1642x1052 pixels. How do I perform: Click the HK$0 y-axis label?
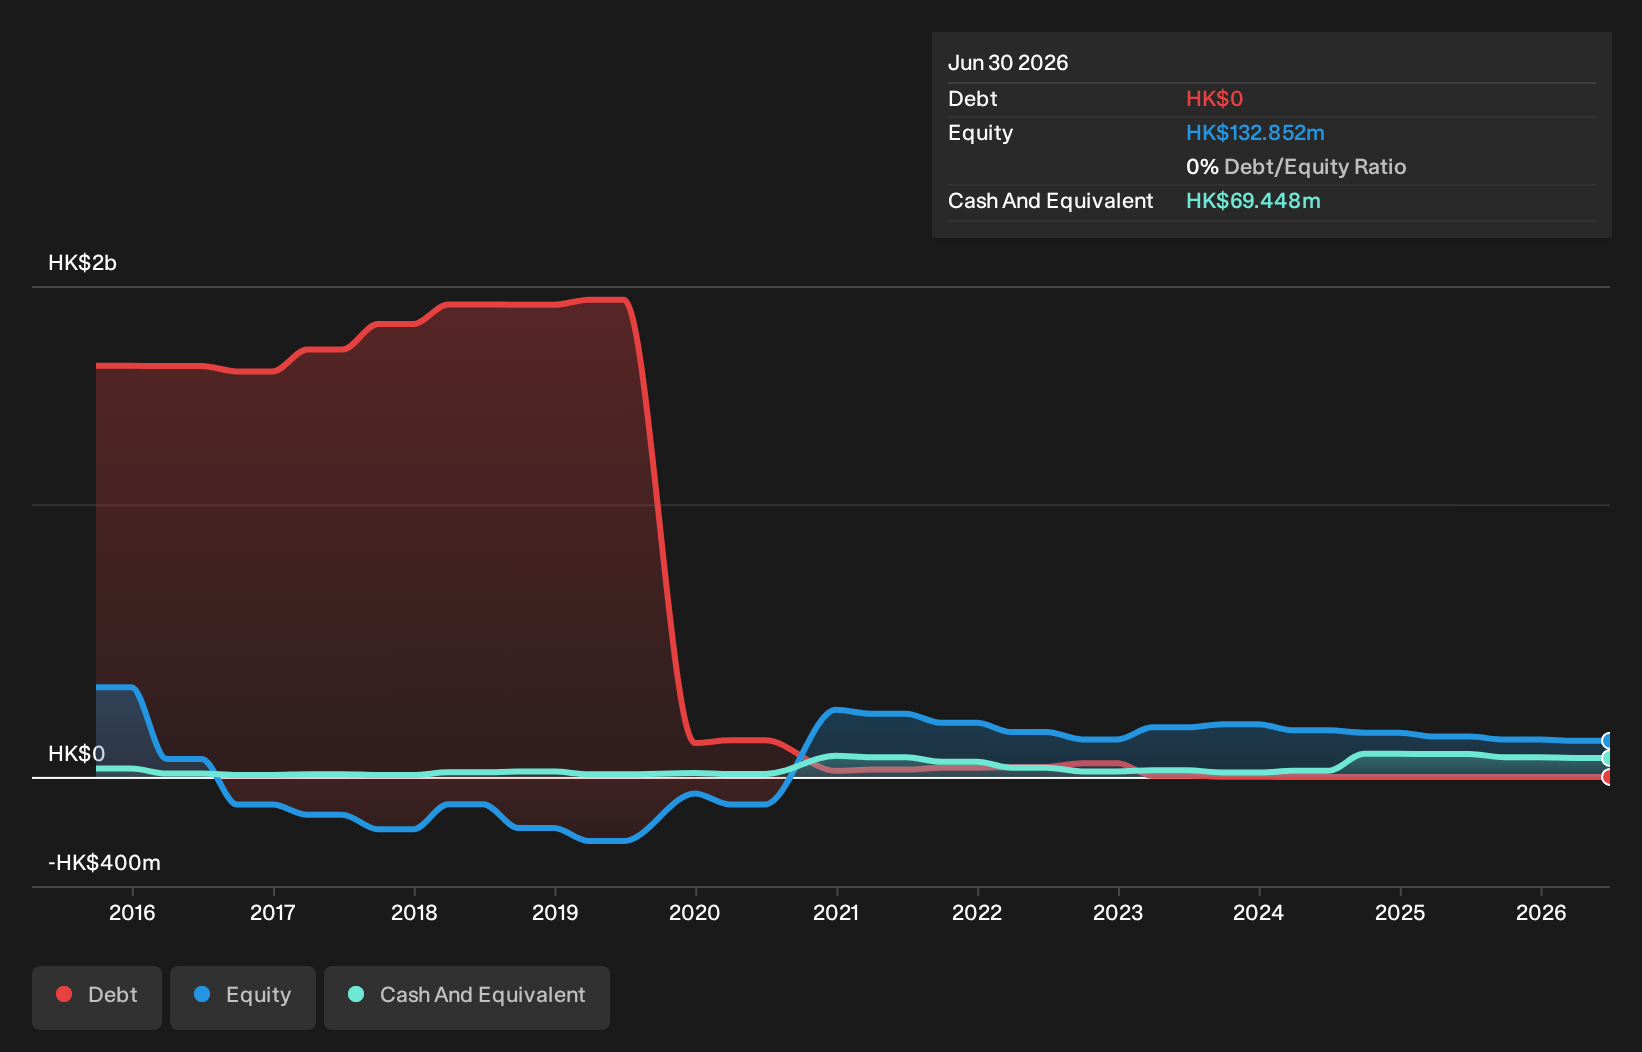tap(76, 754)
